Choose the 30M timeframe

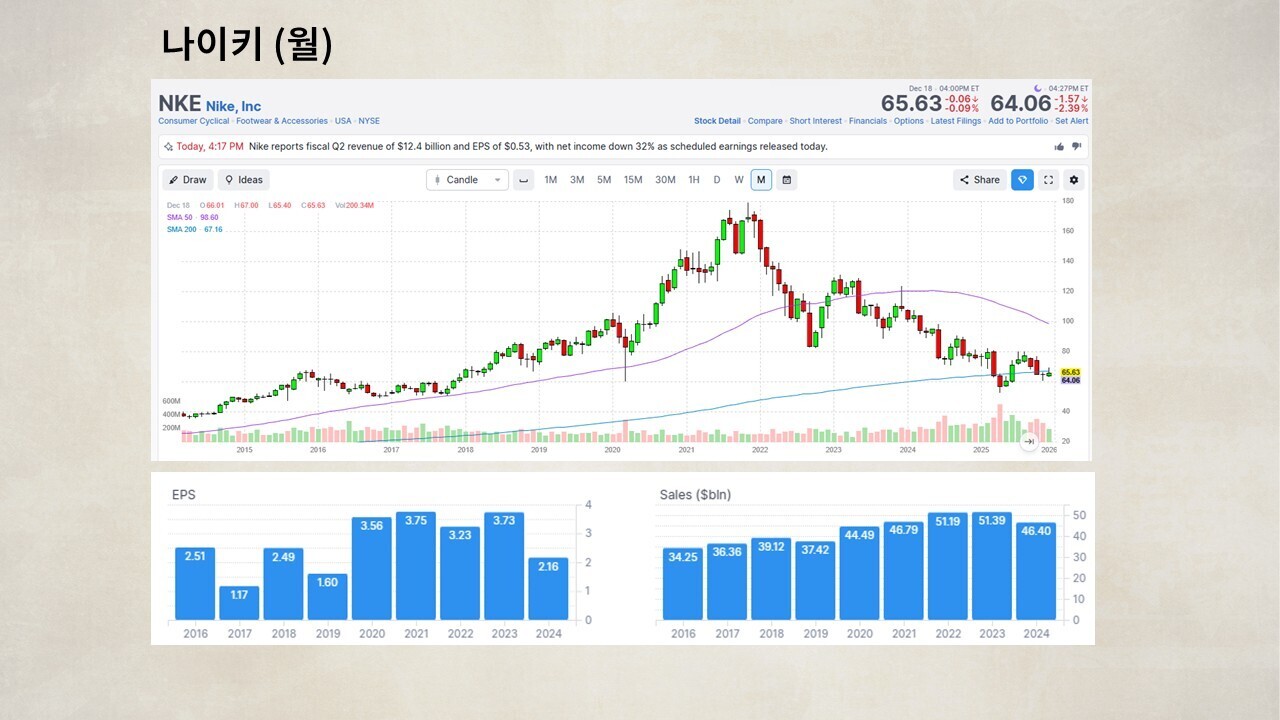665,180
